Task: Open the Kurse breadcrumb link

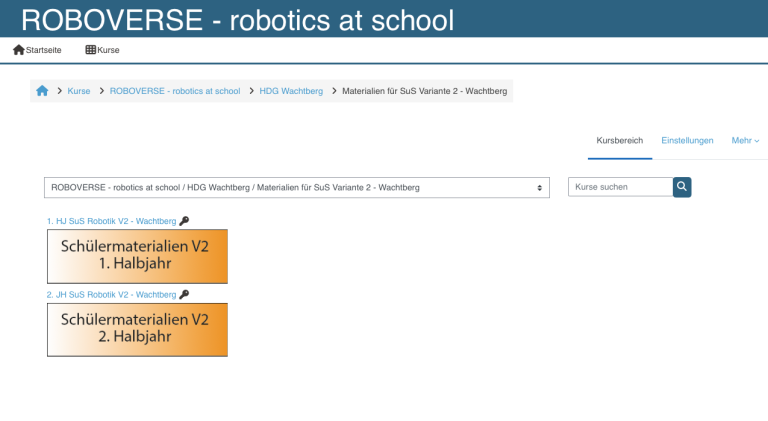Action: [x=79, y=91]
